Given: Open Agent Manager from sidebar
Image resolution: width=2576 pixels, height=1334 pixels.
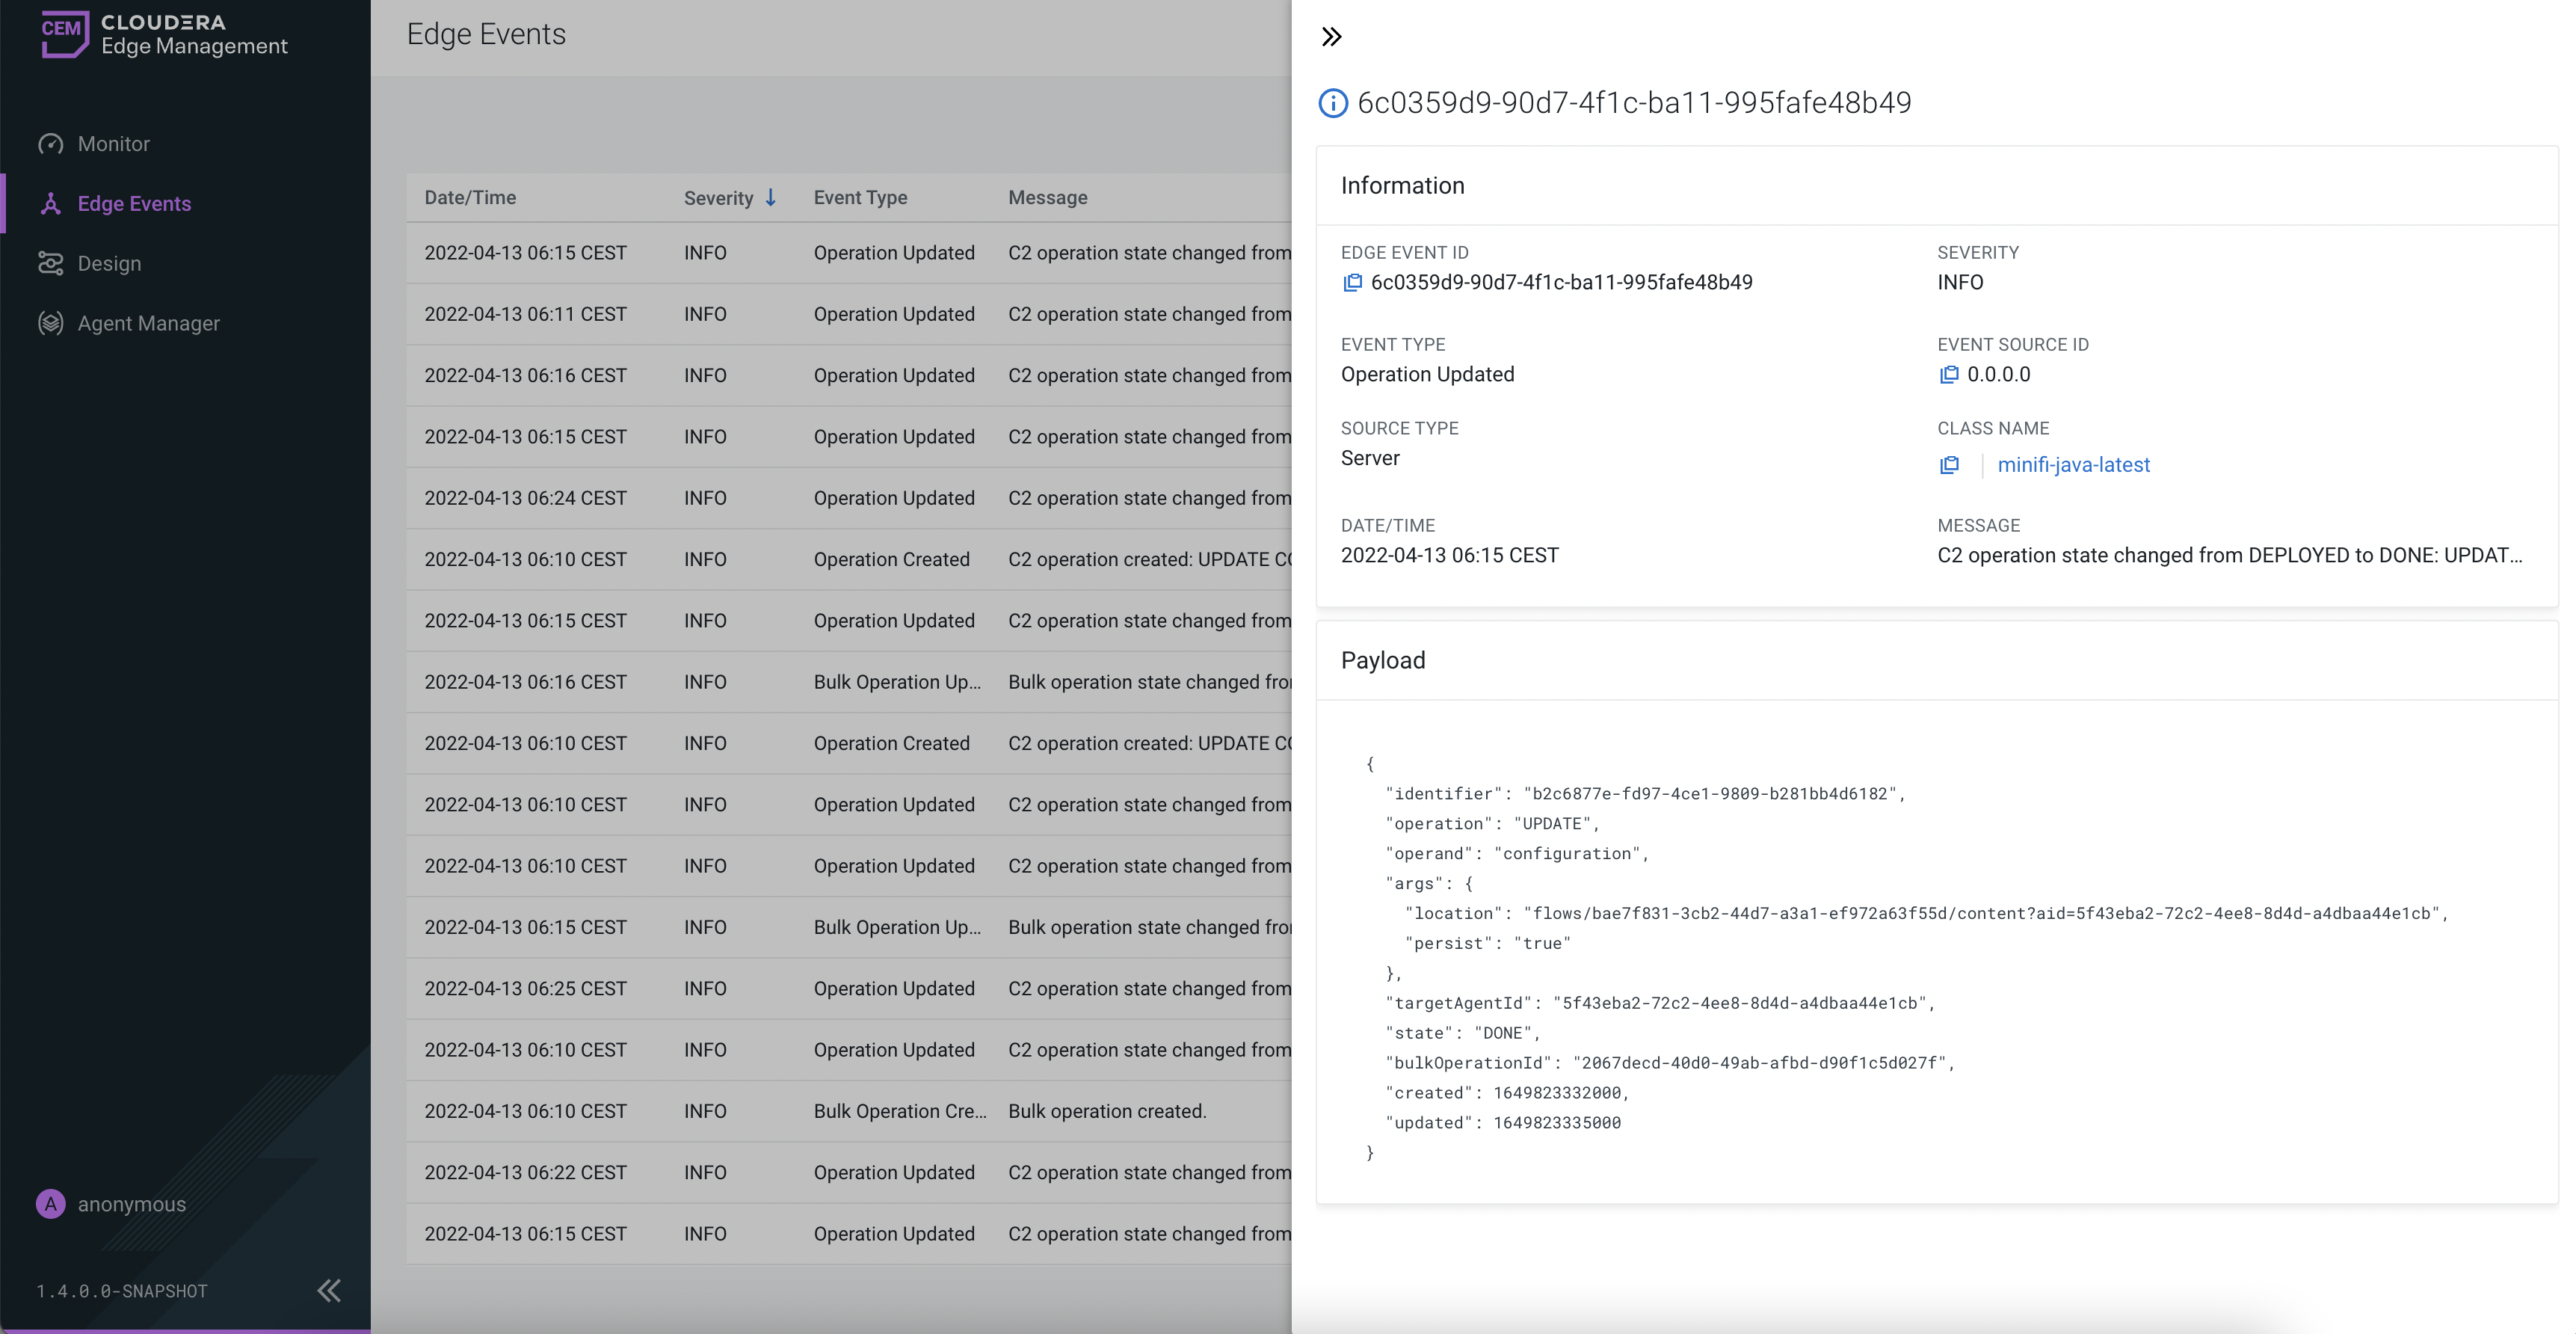Looking at the screenshot, I should click(x=148, y=324).
